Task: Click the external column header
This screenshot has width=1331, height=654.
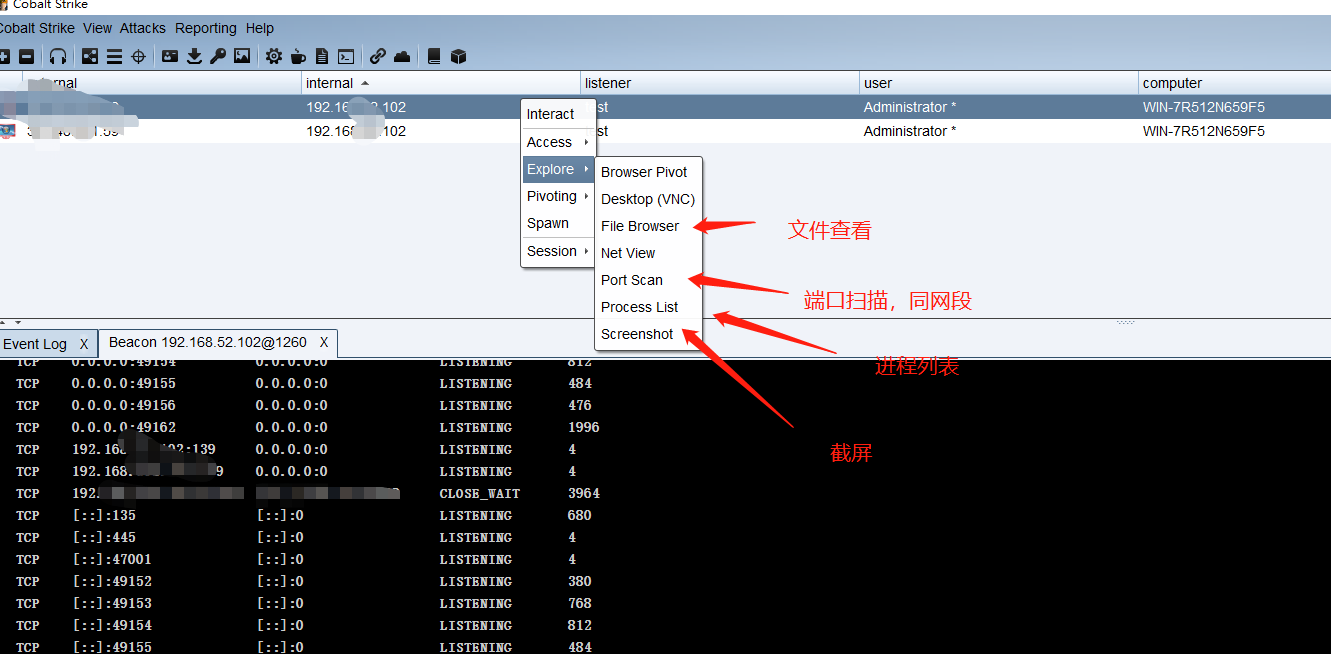Action: (x=162, y=83)
